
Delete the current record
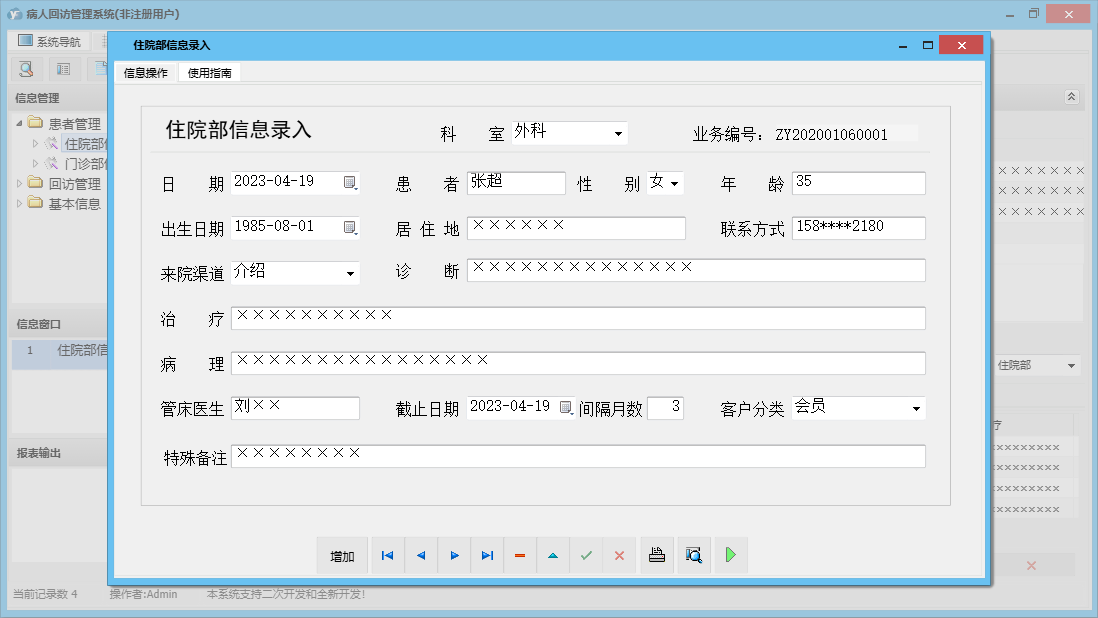pyautogui.click(x=520, y=555)
